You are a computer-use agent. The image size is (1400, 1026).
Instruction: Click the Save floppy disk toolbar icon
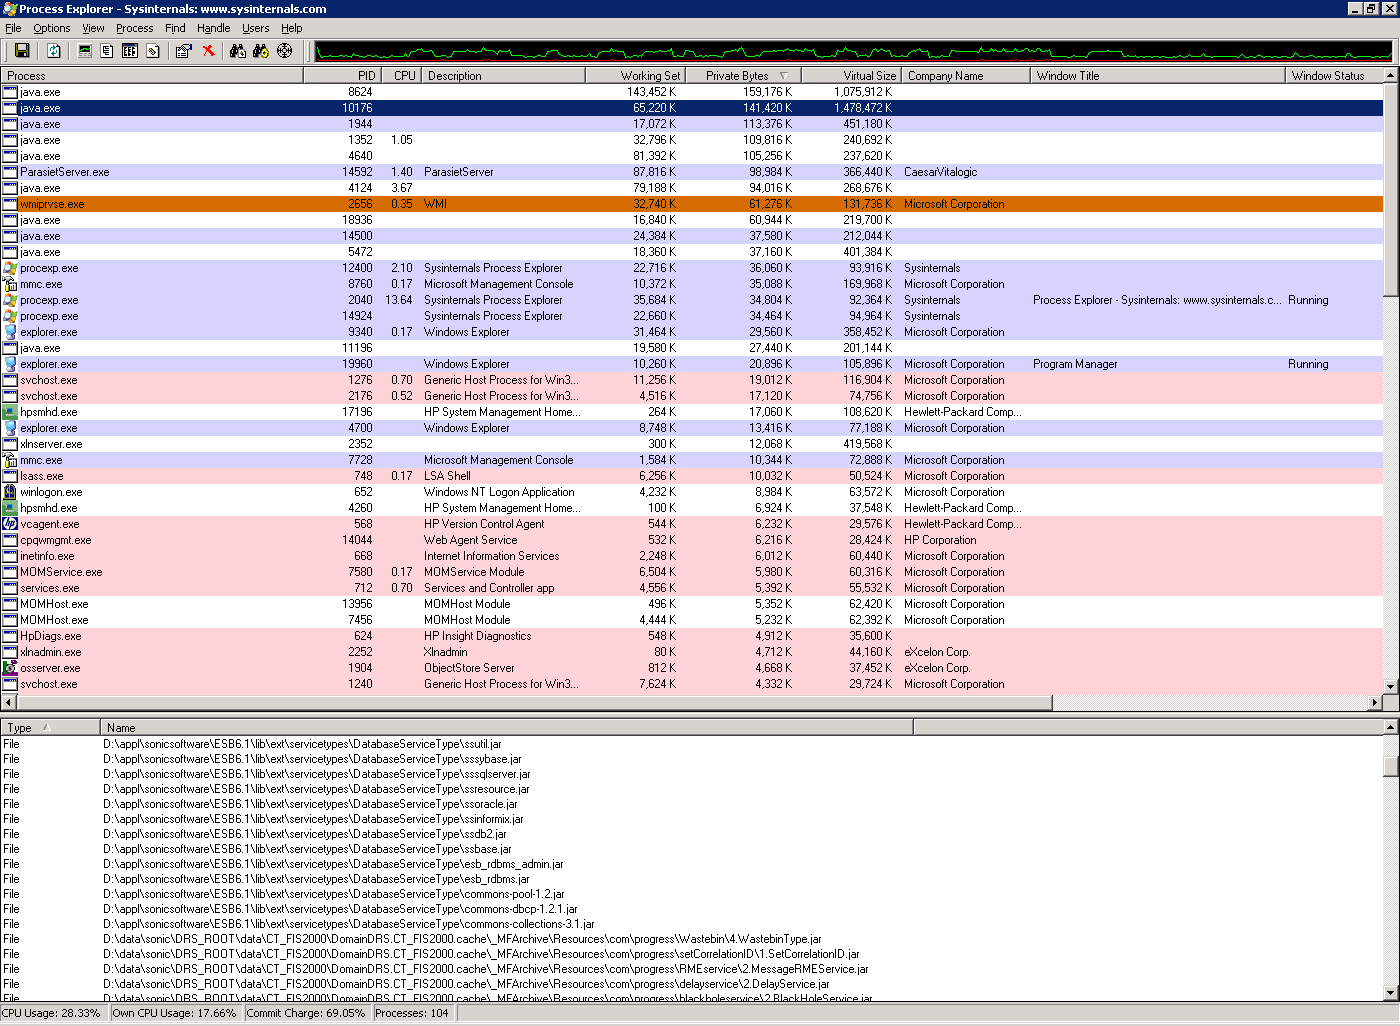22,51
